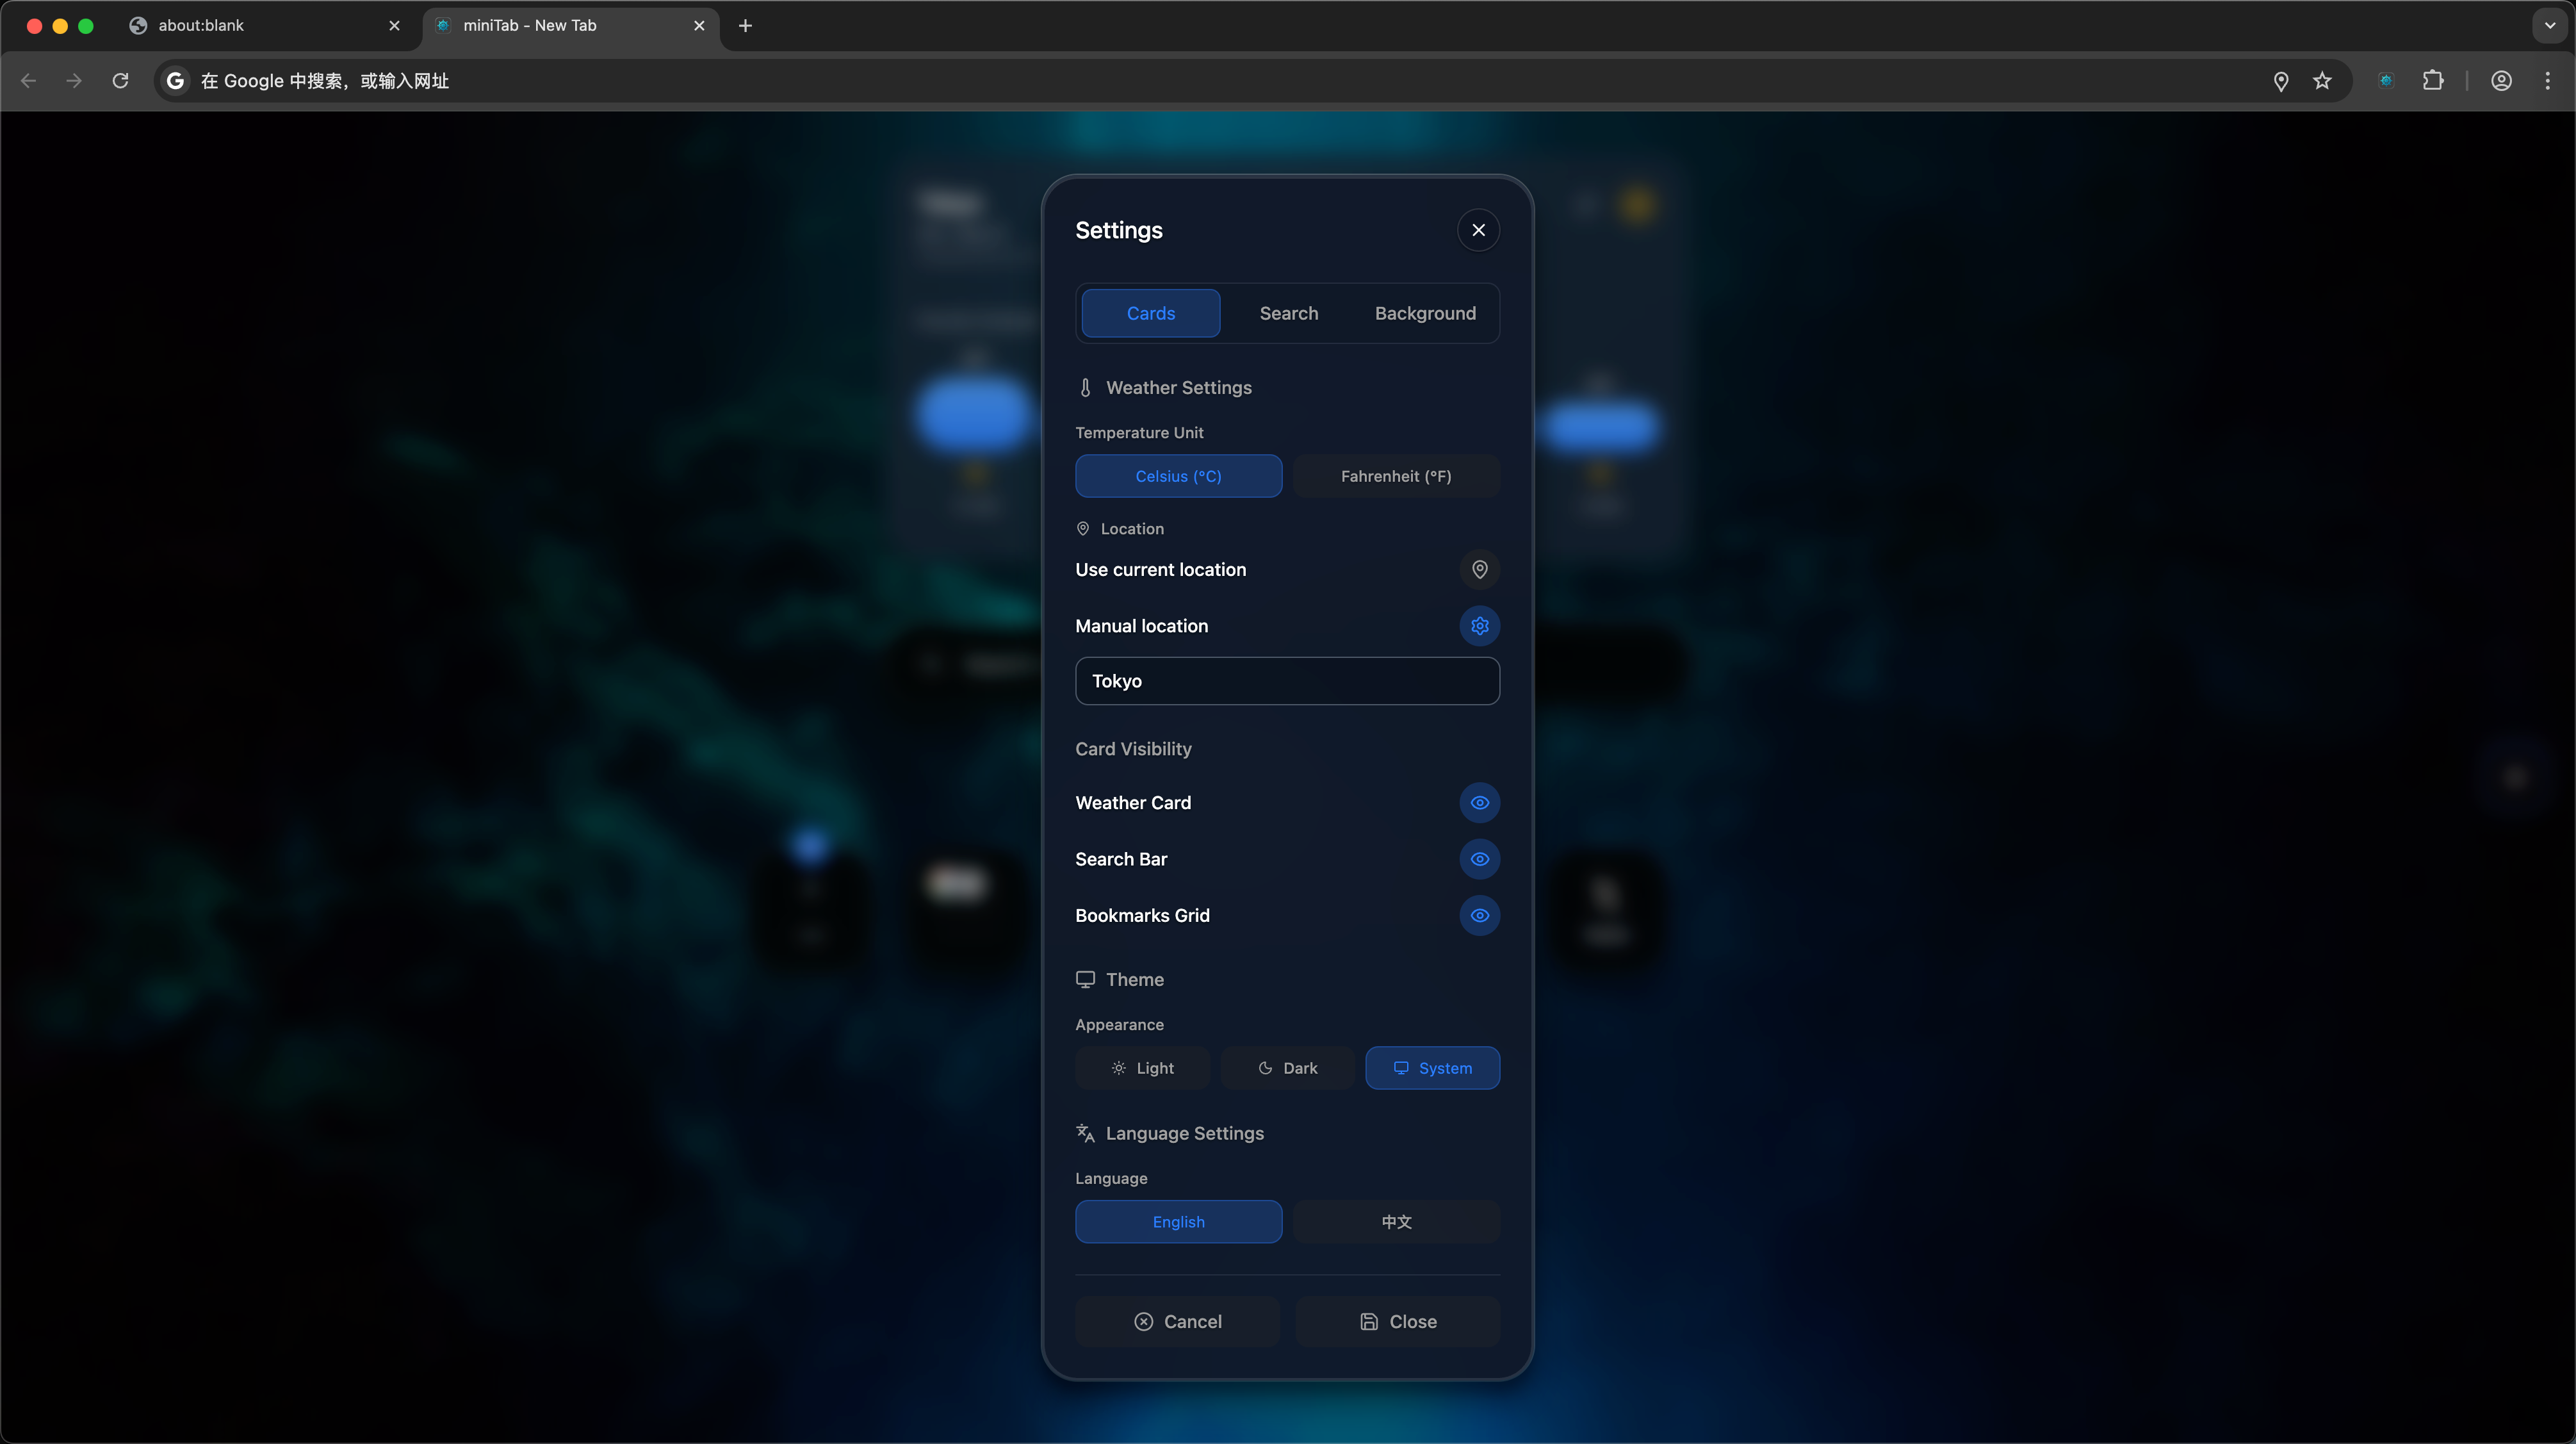
Task: Toggle Bookmarks Grid visibility eye
Action: 1479,915
